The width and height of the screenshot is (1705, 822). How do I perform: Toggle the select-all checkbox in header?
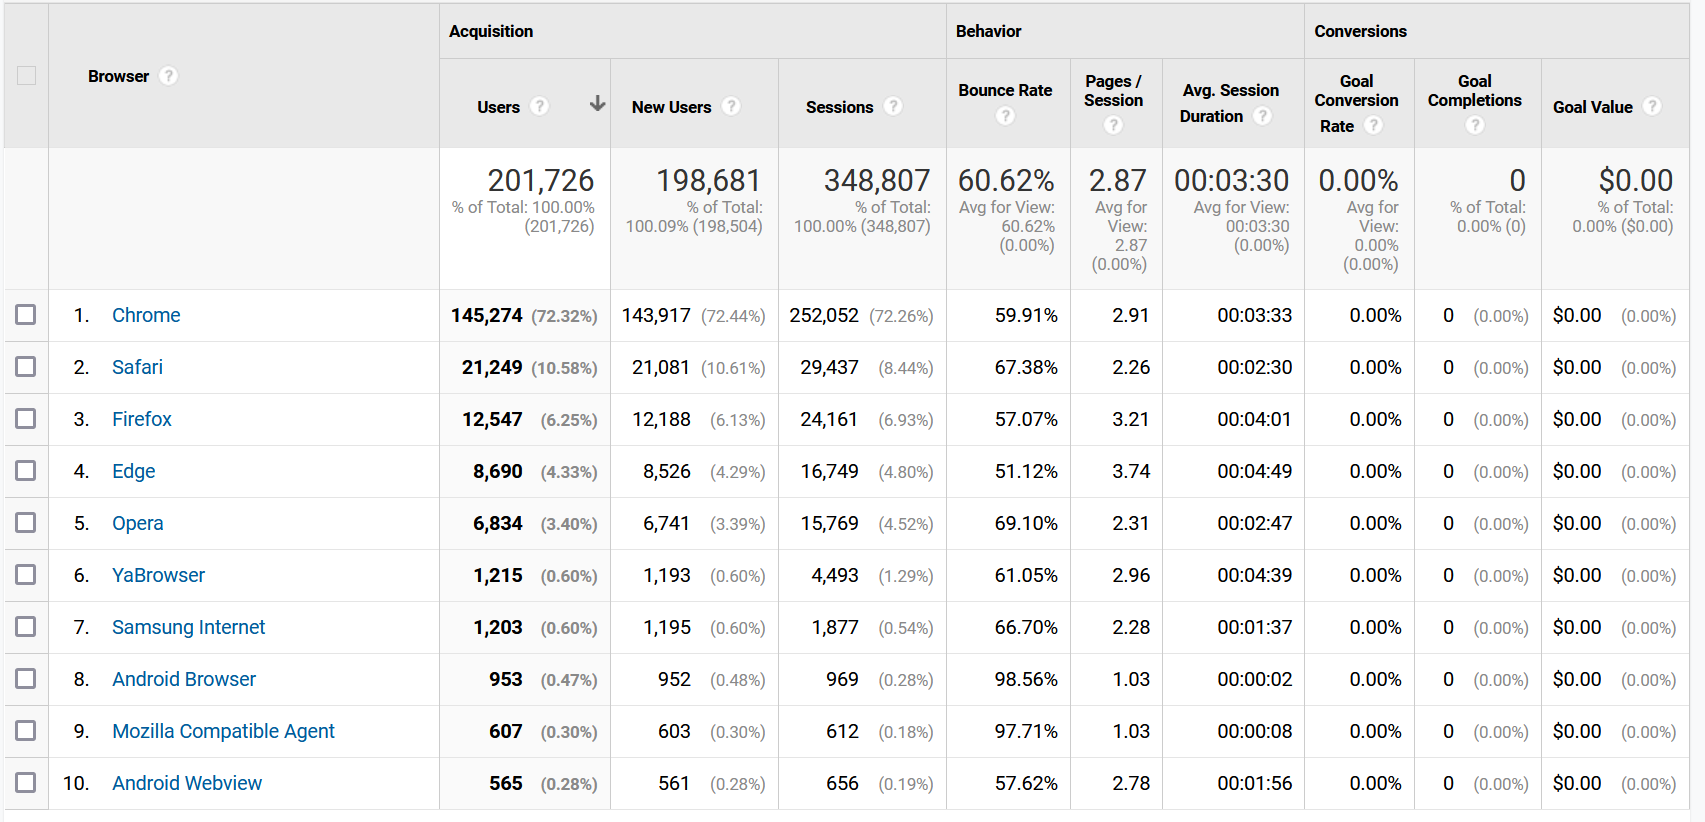pos(26,76)
